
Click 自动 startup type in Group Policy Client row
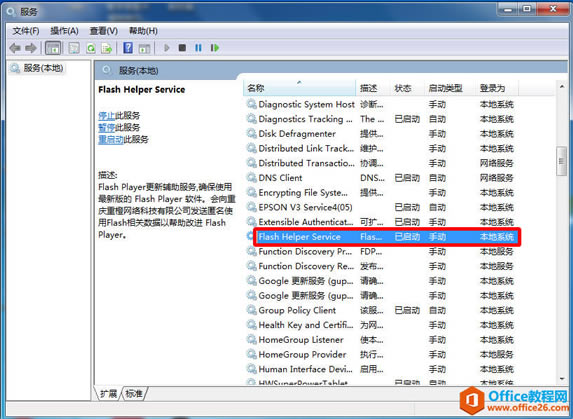pyautogui.click(x=437, y=310)
